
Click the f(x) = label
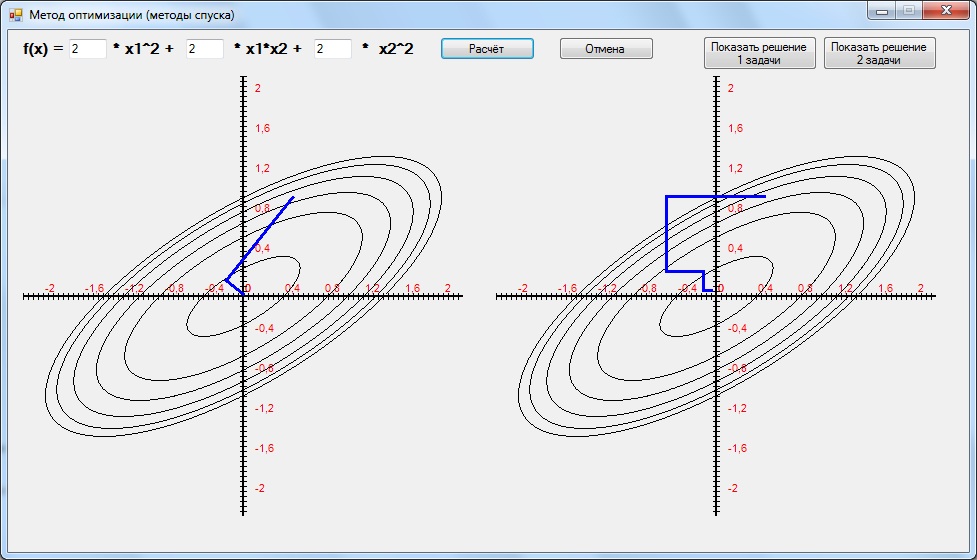click(43, 49)
